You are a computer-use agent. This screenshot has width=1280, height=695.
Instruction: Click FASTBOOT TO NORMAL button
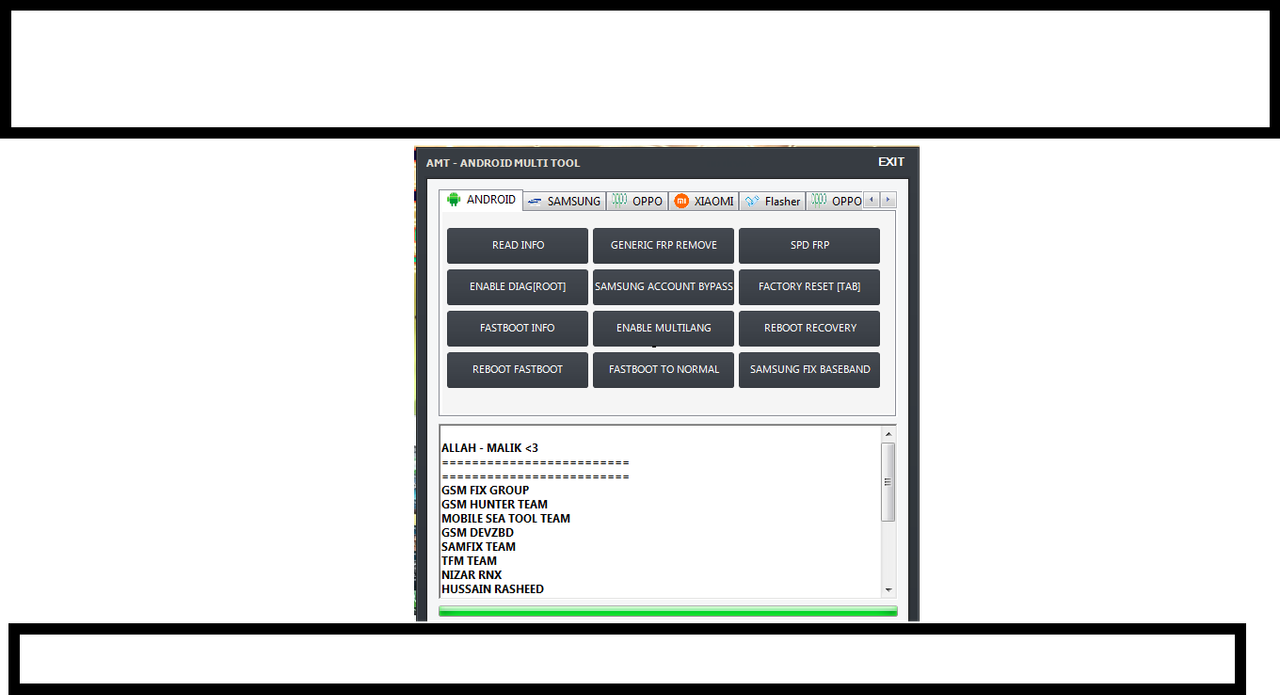coord(664,370)
